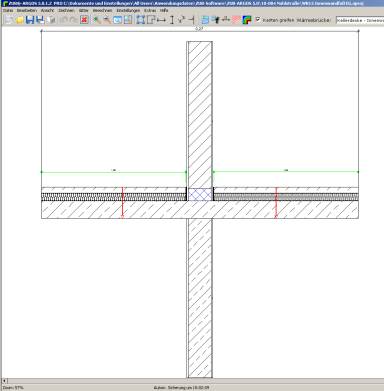
Task: Select the blue cross-hatched block in wall
Action: 200,194
